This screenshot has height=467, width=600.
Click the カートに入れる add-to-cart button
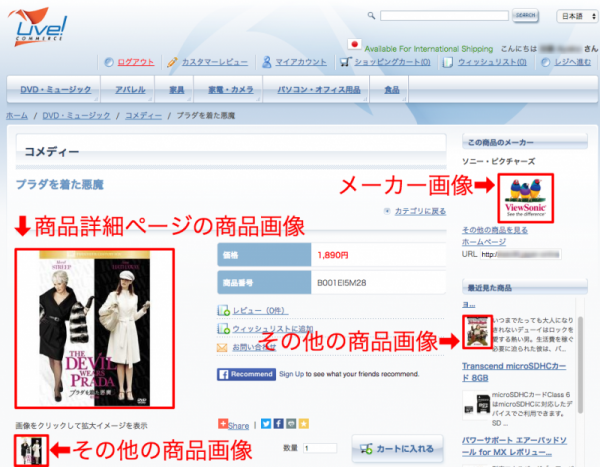pos(398,448)
